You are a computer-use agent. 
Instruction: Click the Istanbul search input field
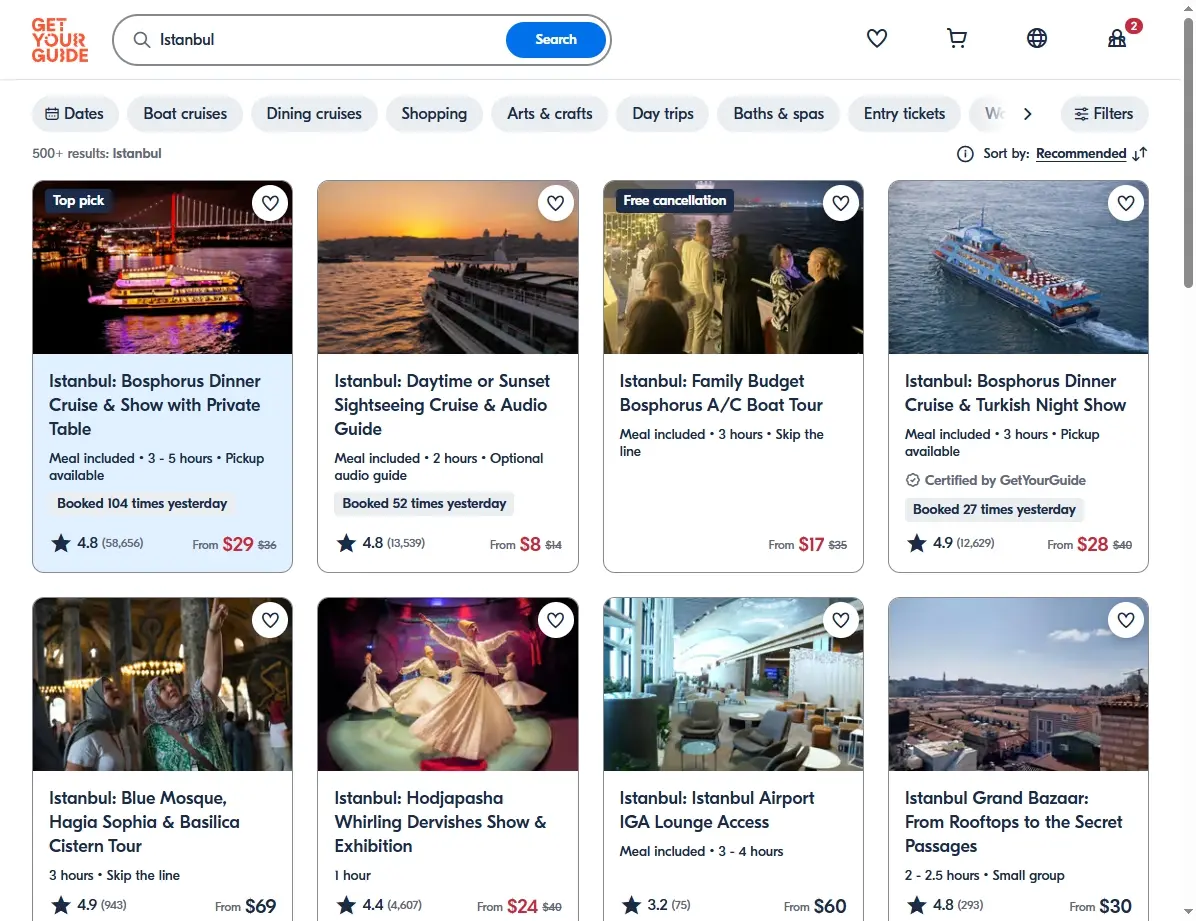328,40
